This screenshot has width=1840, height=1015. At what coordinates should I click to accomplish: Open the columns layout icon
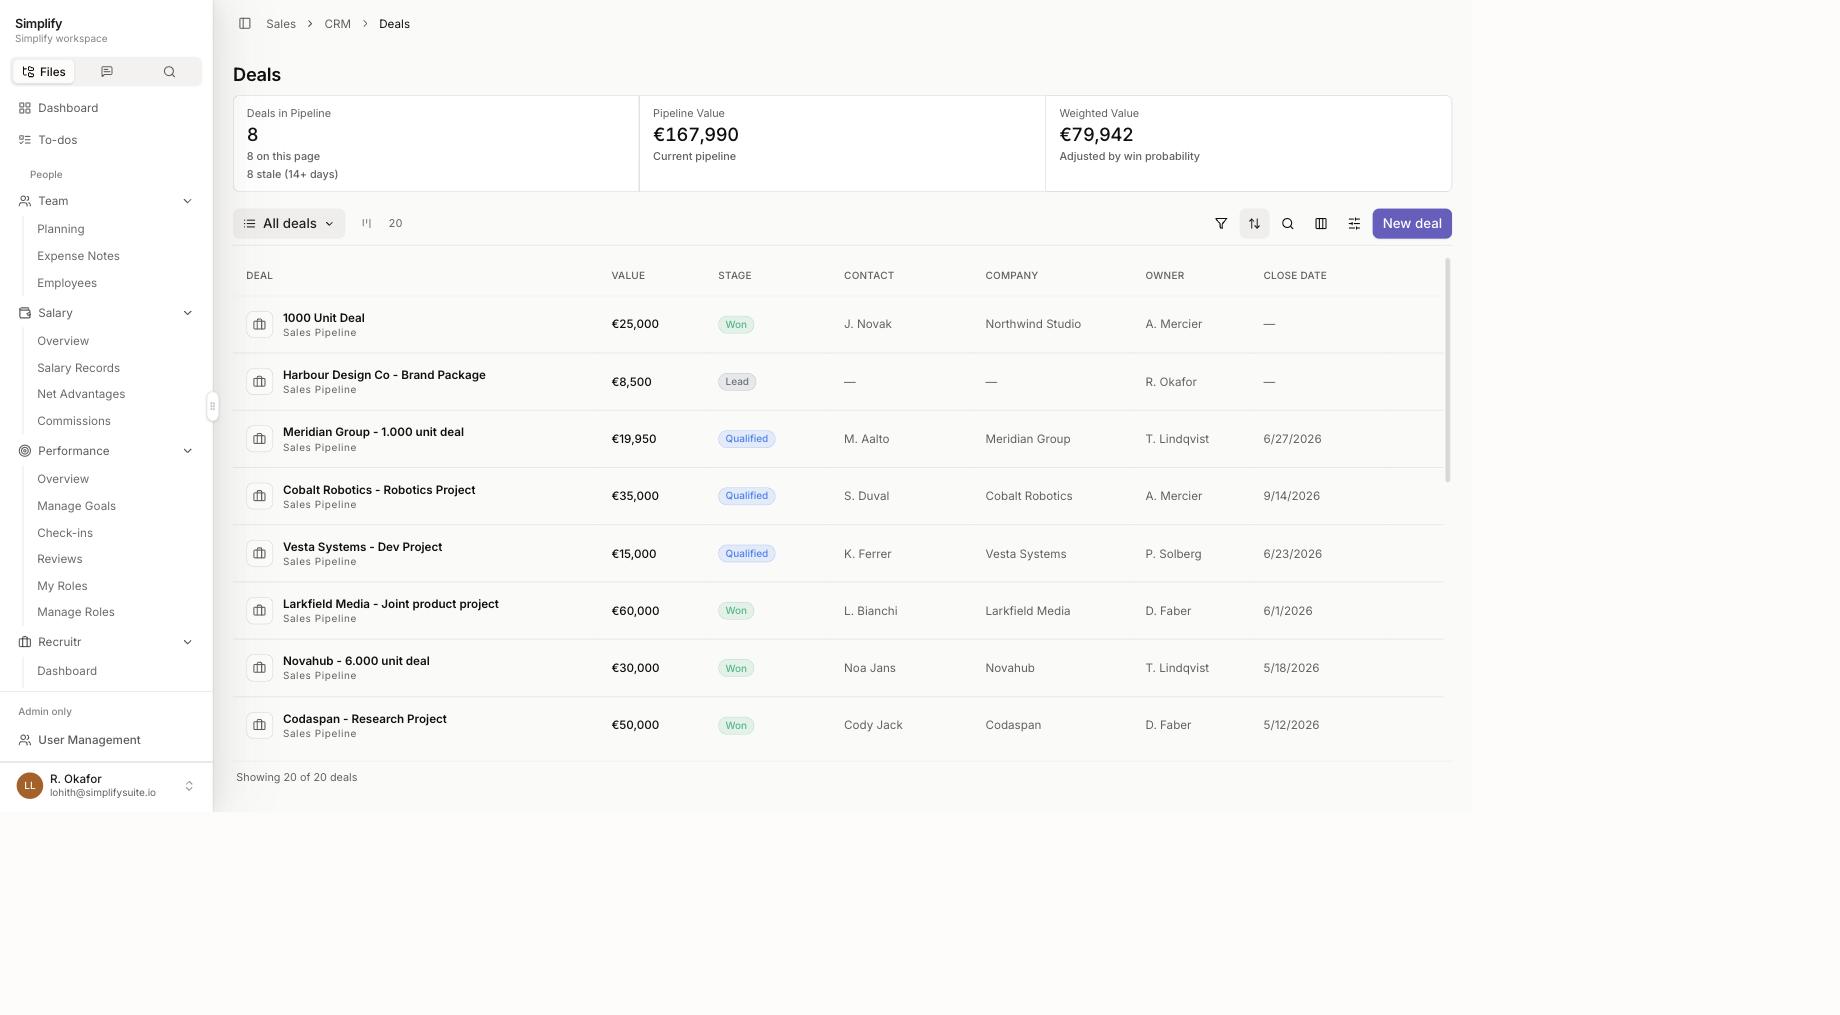click(1321, 224)
